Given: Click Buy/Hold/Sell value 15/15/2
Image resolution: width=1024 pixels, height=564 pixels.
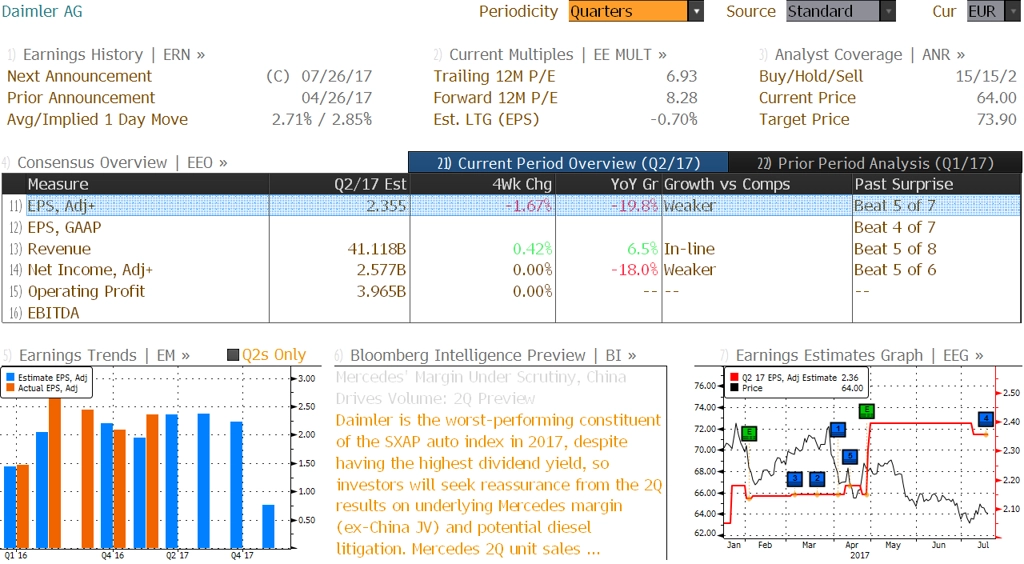Looking at the screenshot, I should 986,76.
